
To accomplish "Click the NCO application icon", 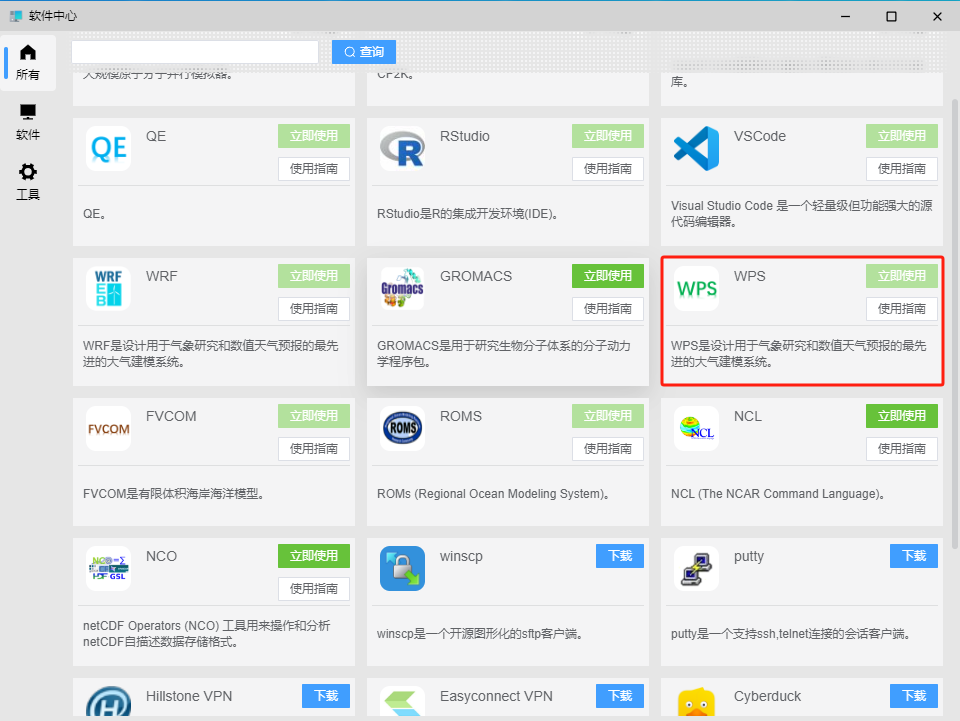I will point(108,569).
